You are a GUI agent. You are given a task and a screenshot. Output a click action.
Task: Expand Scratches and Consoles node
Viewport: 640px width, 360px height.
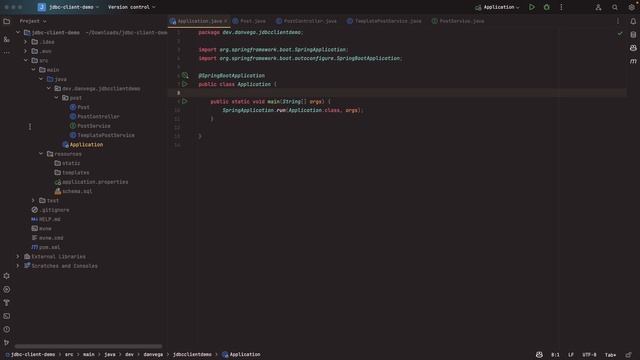(x=18, y=266)
